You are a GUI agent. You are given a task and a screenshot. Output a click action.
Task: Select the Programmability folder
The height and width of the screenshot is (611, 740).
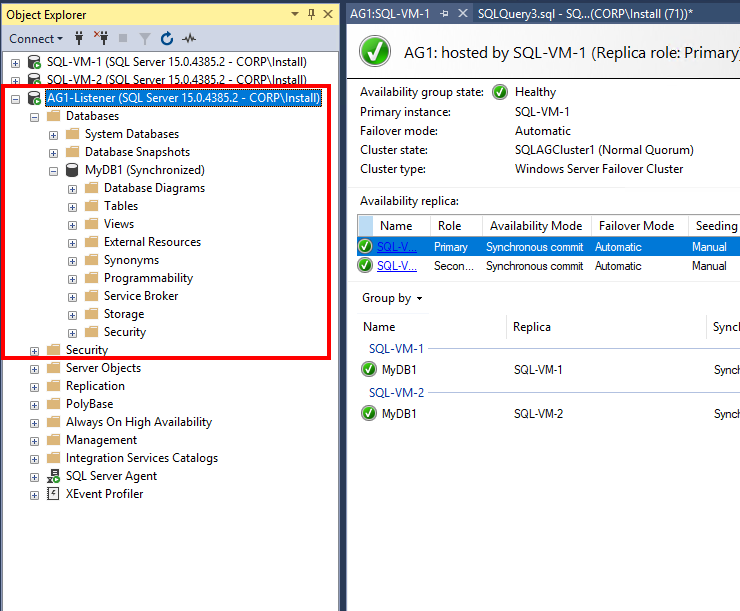click(148, 278)
